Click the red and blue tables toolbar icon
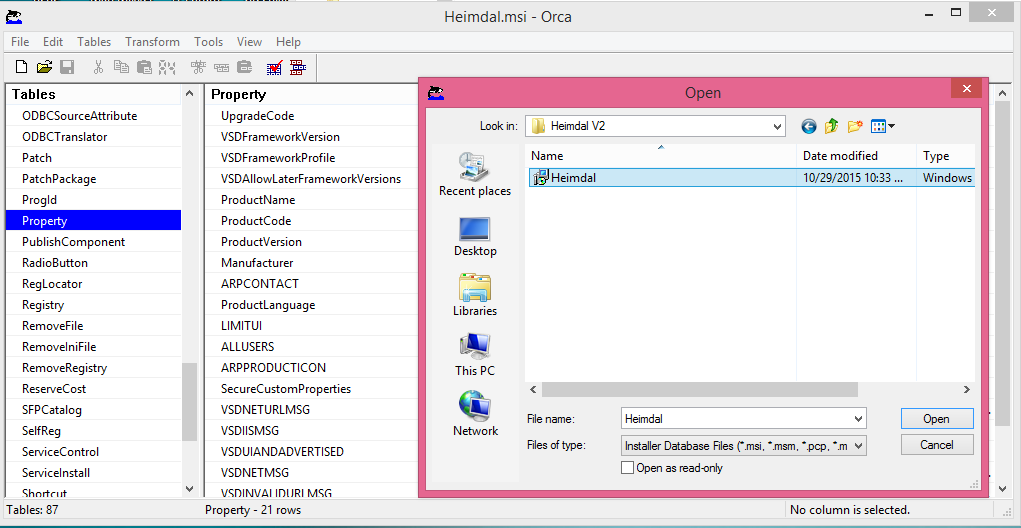Screen dimensions: 1021x528 [x=298, y=66]
